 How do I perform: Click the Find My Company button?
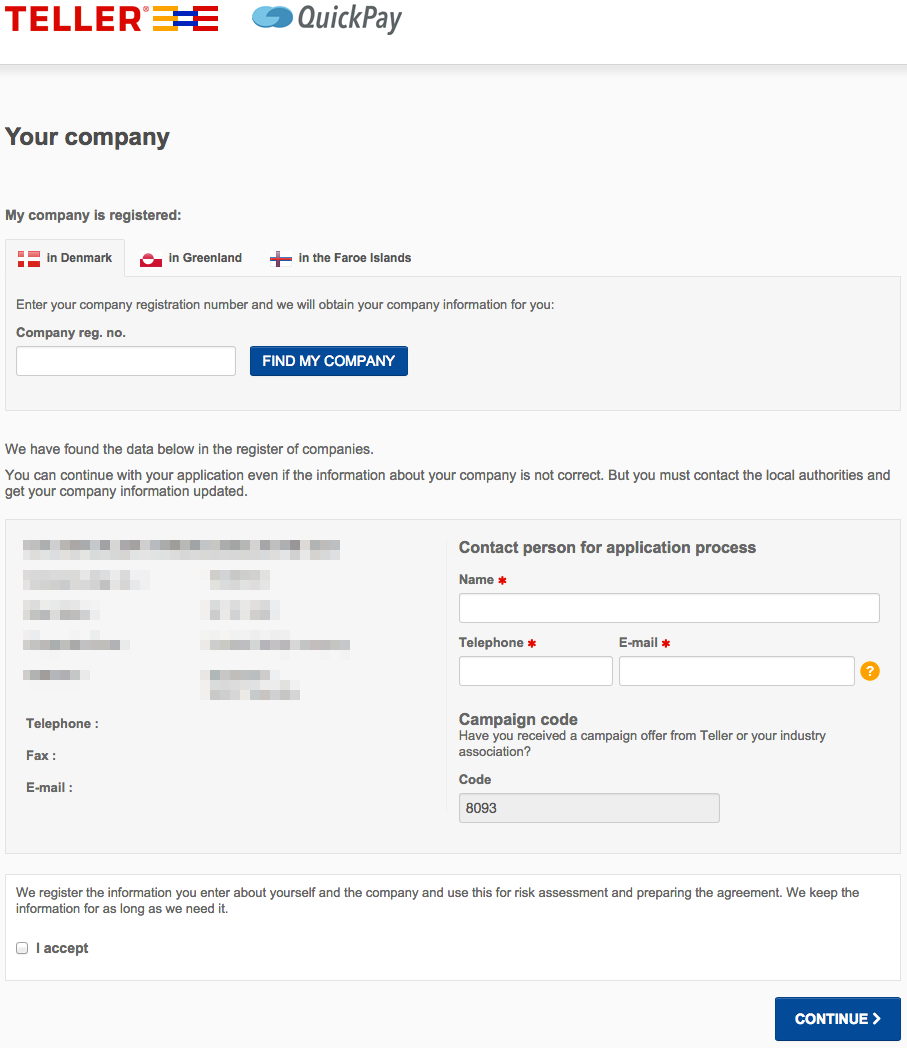[x=329, y=361]
